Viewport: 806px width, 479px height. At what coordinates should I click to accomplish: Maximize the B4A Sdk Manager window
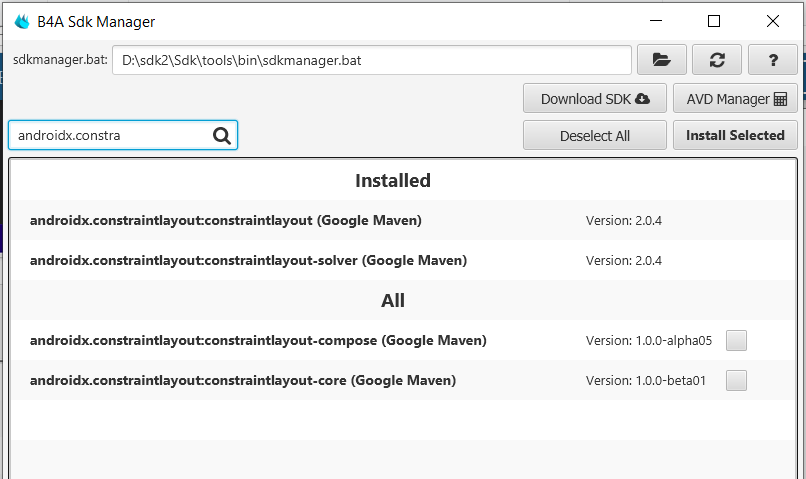click(x=714, y=21)
